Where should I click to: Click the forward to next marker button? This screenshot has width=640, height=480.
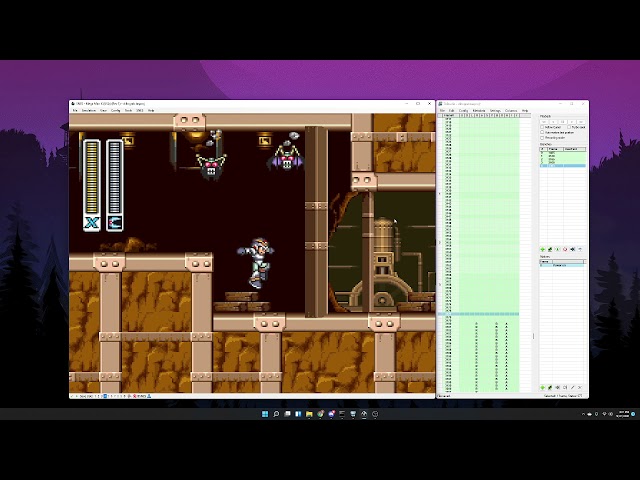[581, 122]
